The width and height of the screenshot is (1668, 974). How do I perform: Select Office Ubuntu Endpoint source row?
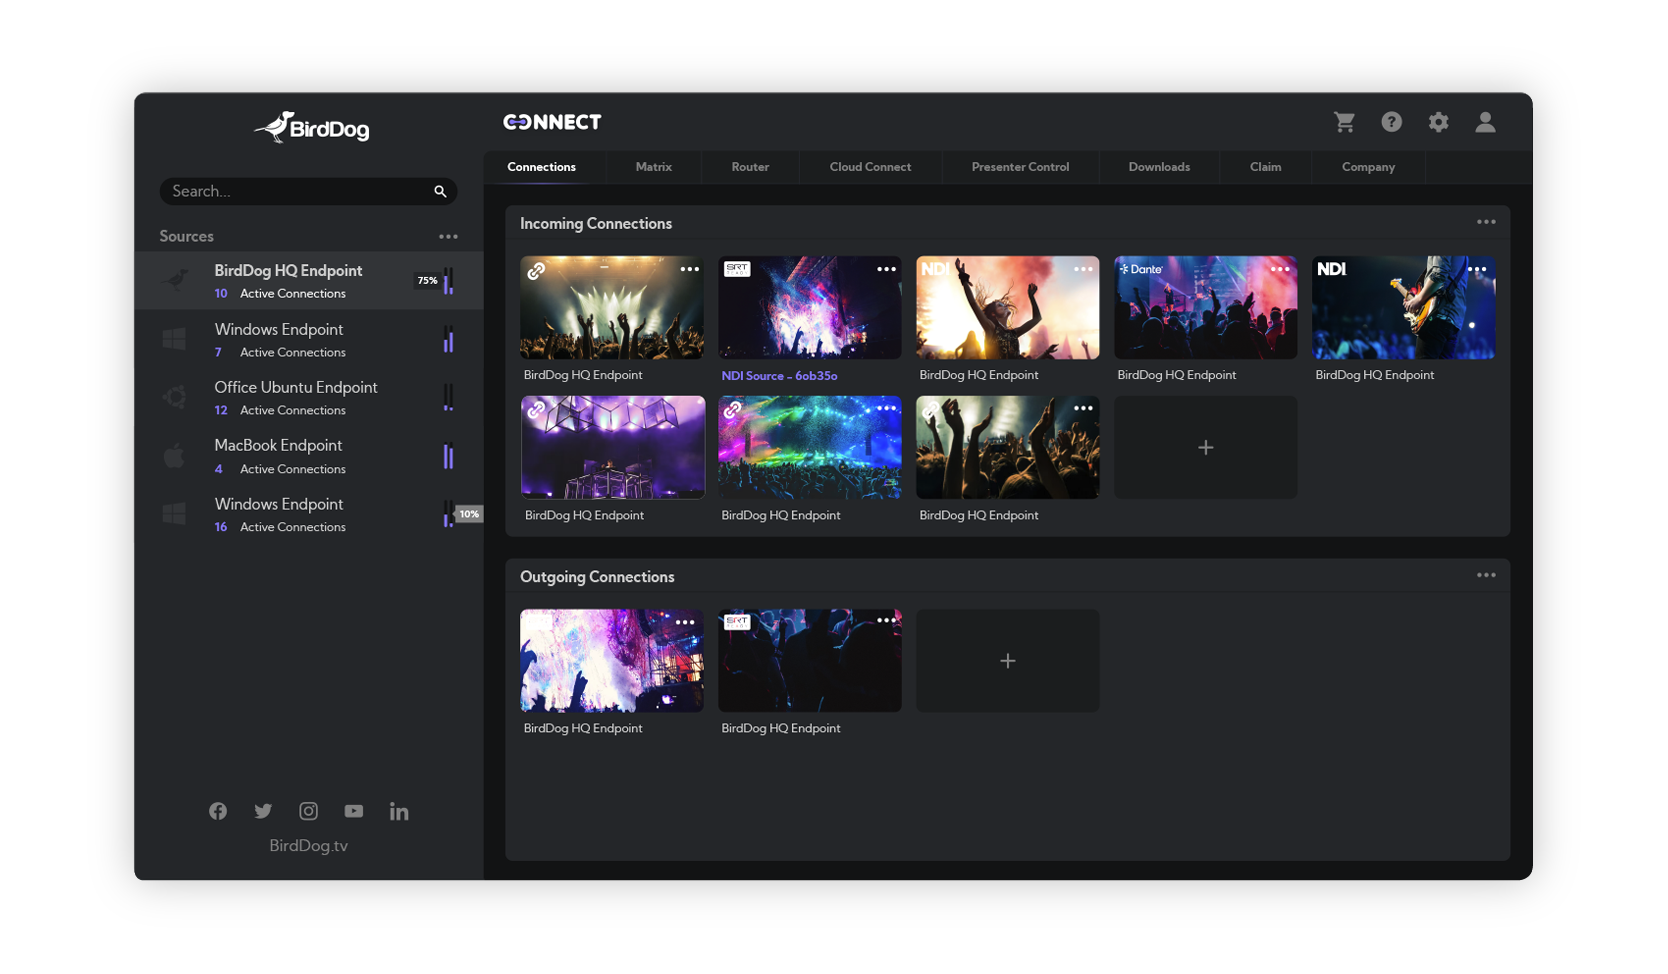pyautogui.click(x=309, y=397)
